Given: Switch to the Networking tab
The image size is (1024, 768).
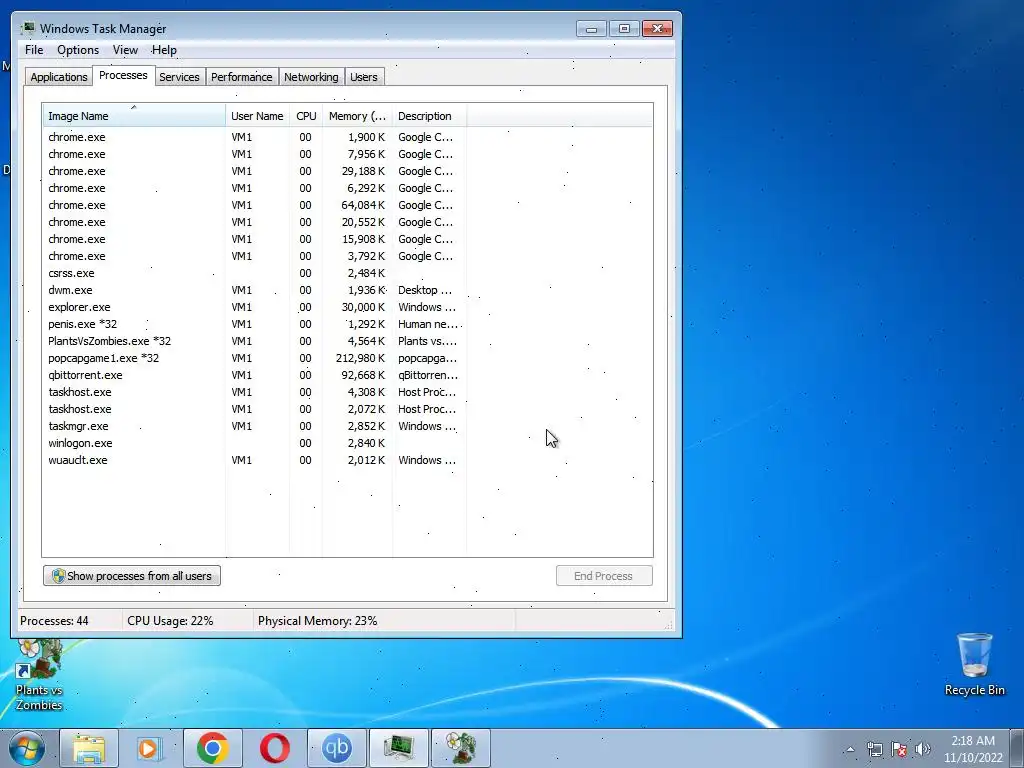Looking at the screenshot, I should tap(311, 77).
